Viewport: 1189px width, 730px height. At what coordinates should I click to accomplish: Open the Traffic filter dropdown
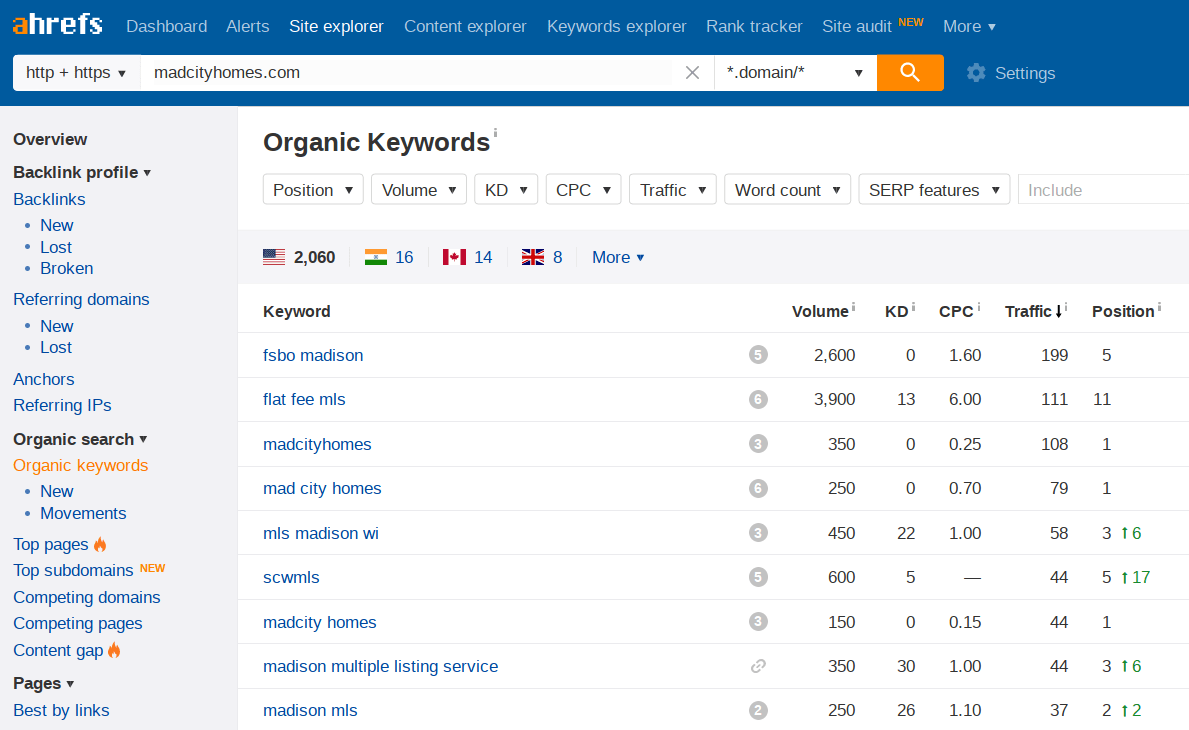tap(673, 190)
